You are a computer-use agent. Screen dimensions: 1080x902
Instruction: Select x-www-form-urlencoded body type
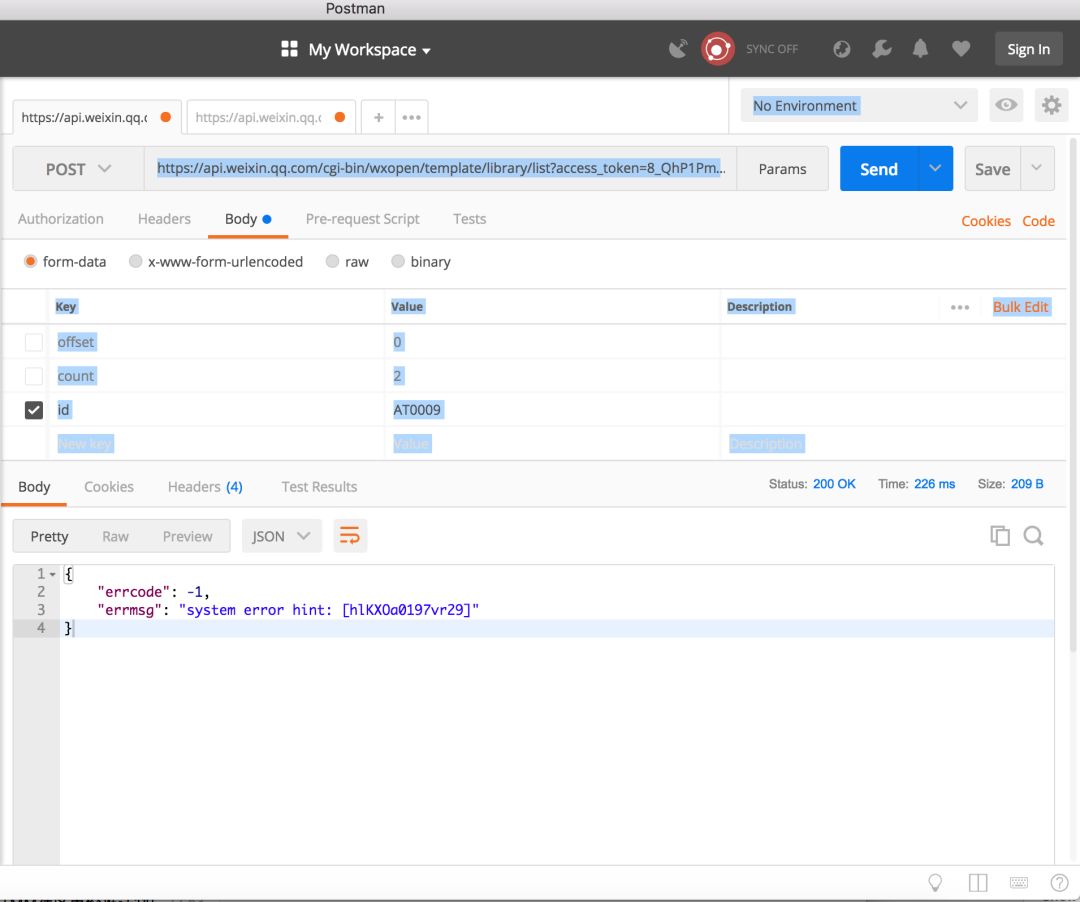(135, 262)
